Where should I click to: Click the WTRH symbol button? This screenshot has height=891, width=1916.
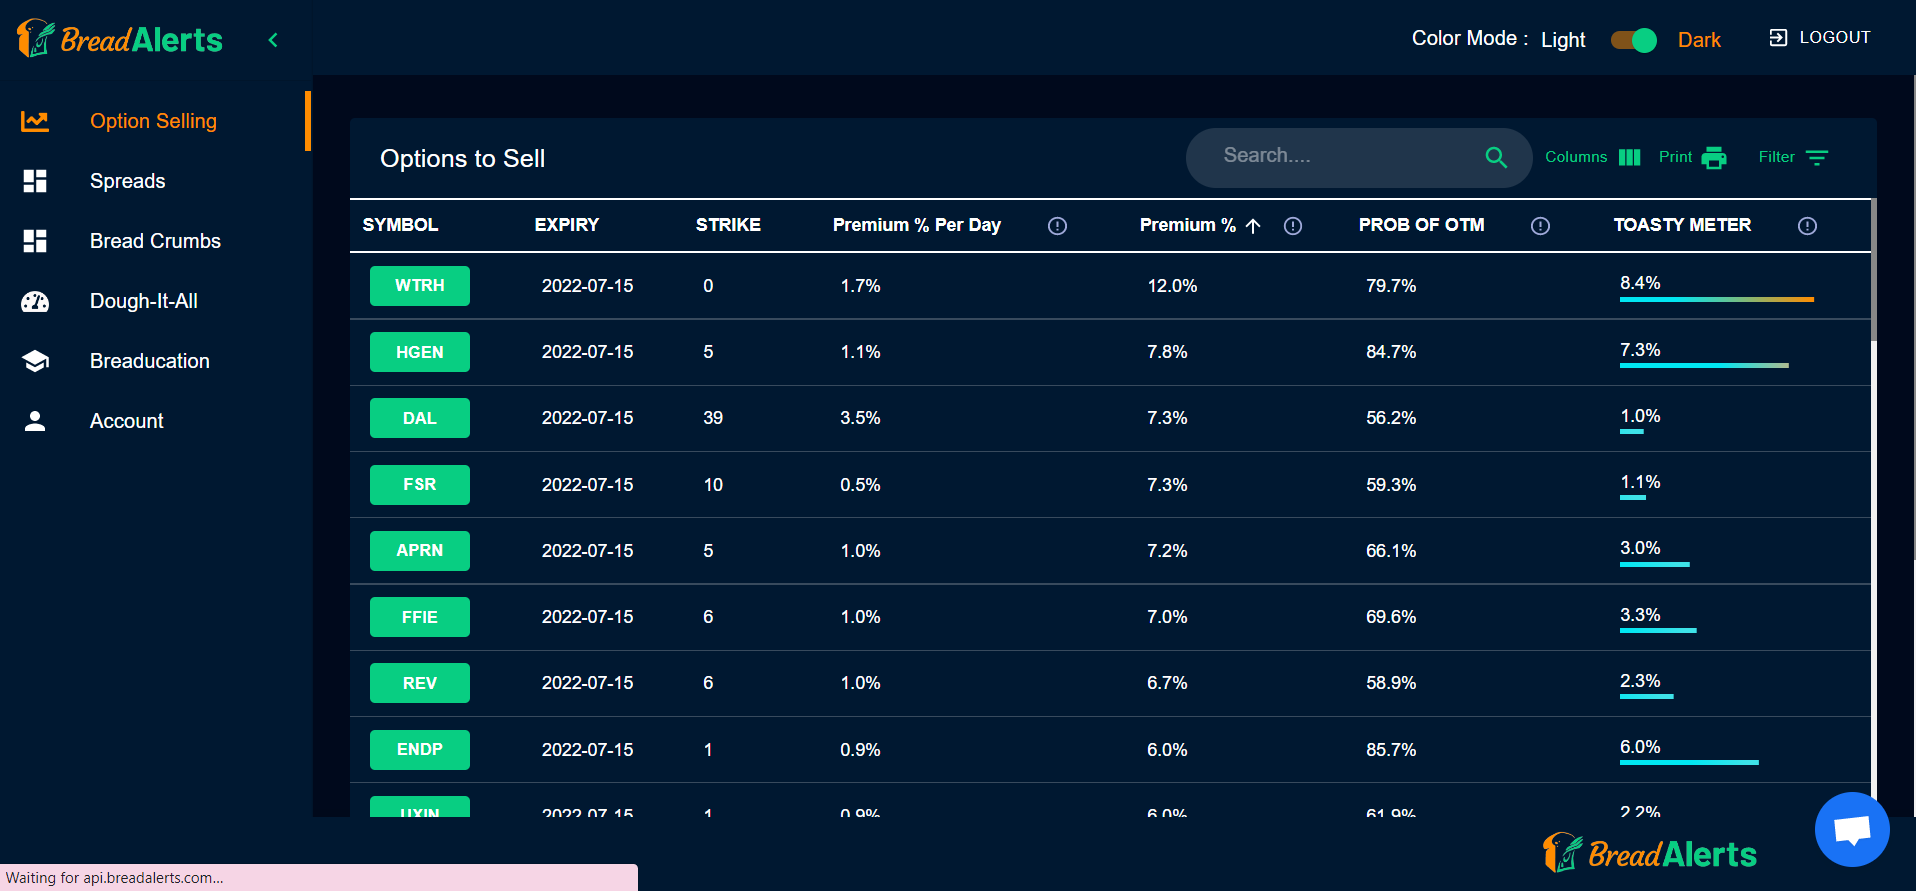(420, 286)
